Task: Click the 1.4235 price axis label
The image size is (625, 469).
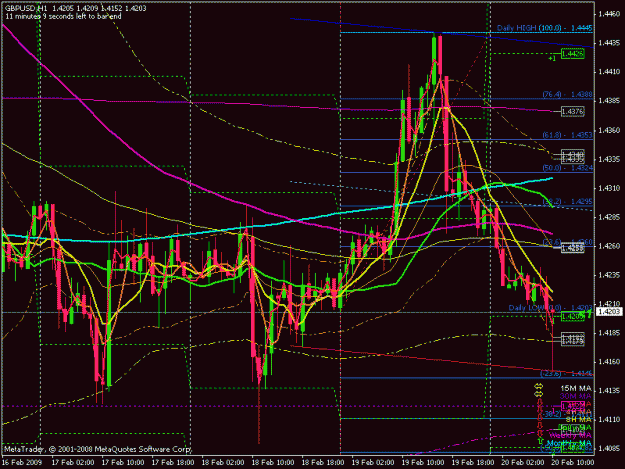Action: (x=609, y=275)
